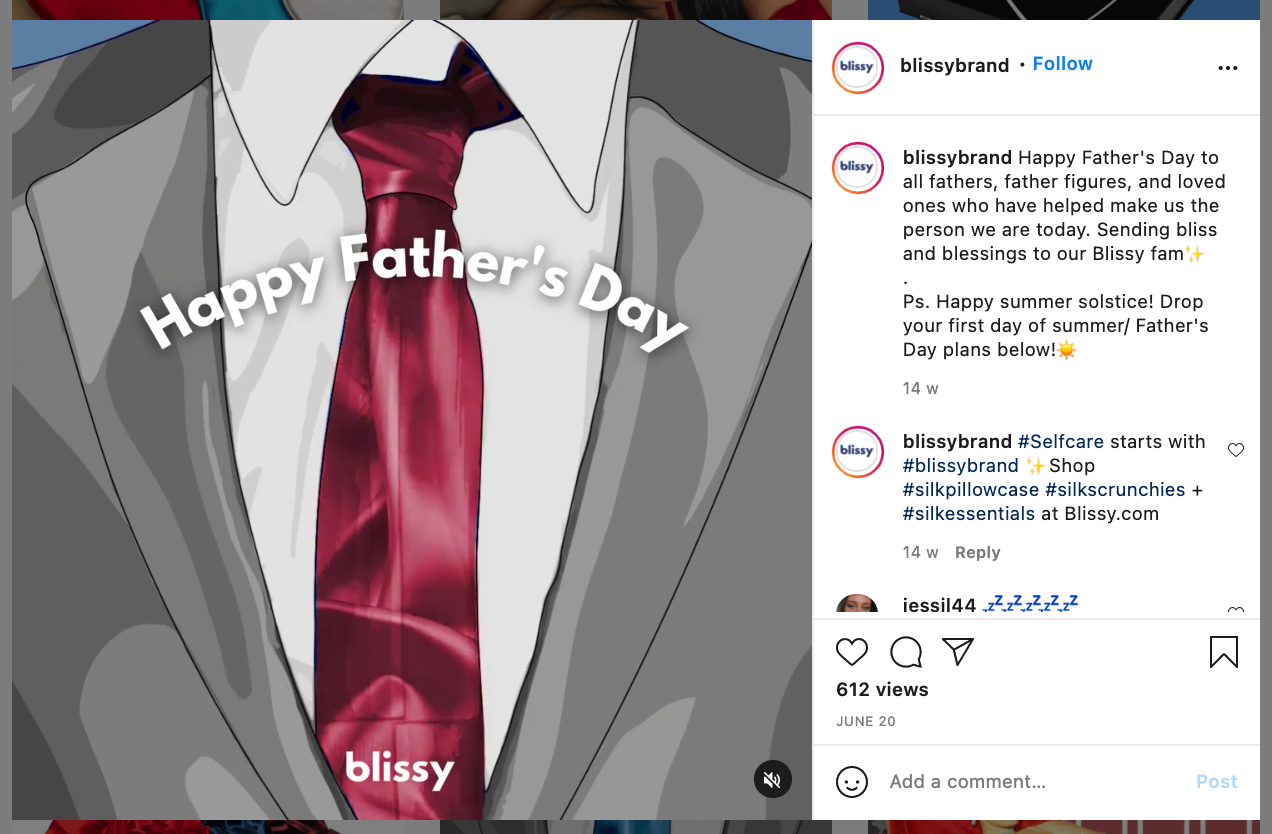Open the blissybrand profile picture in the header
Viewport: 1272px width, 834px height.
[857, 68]
